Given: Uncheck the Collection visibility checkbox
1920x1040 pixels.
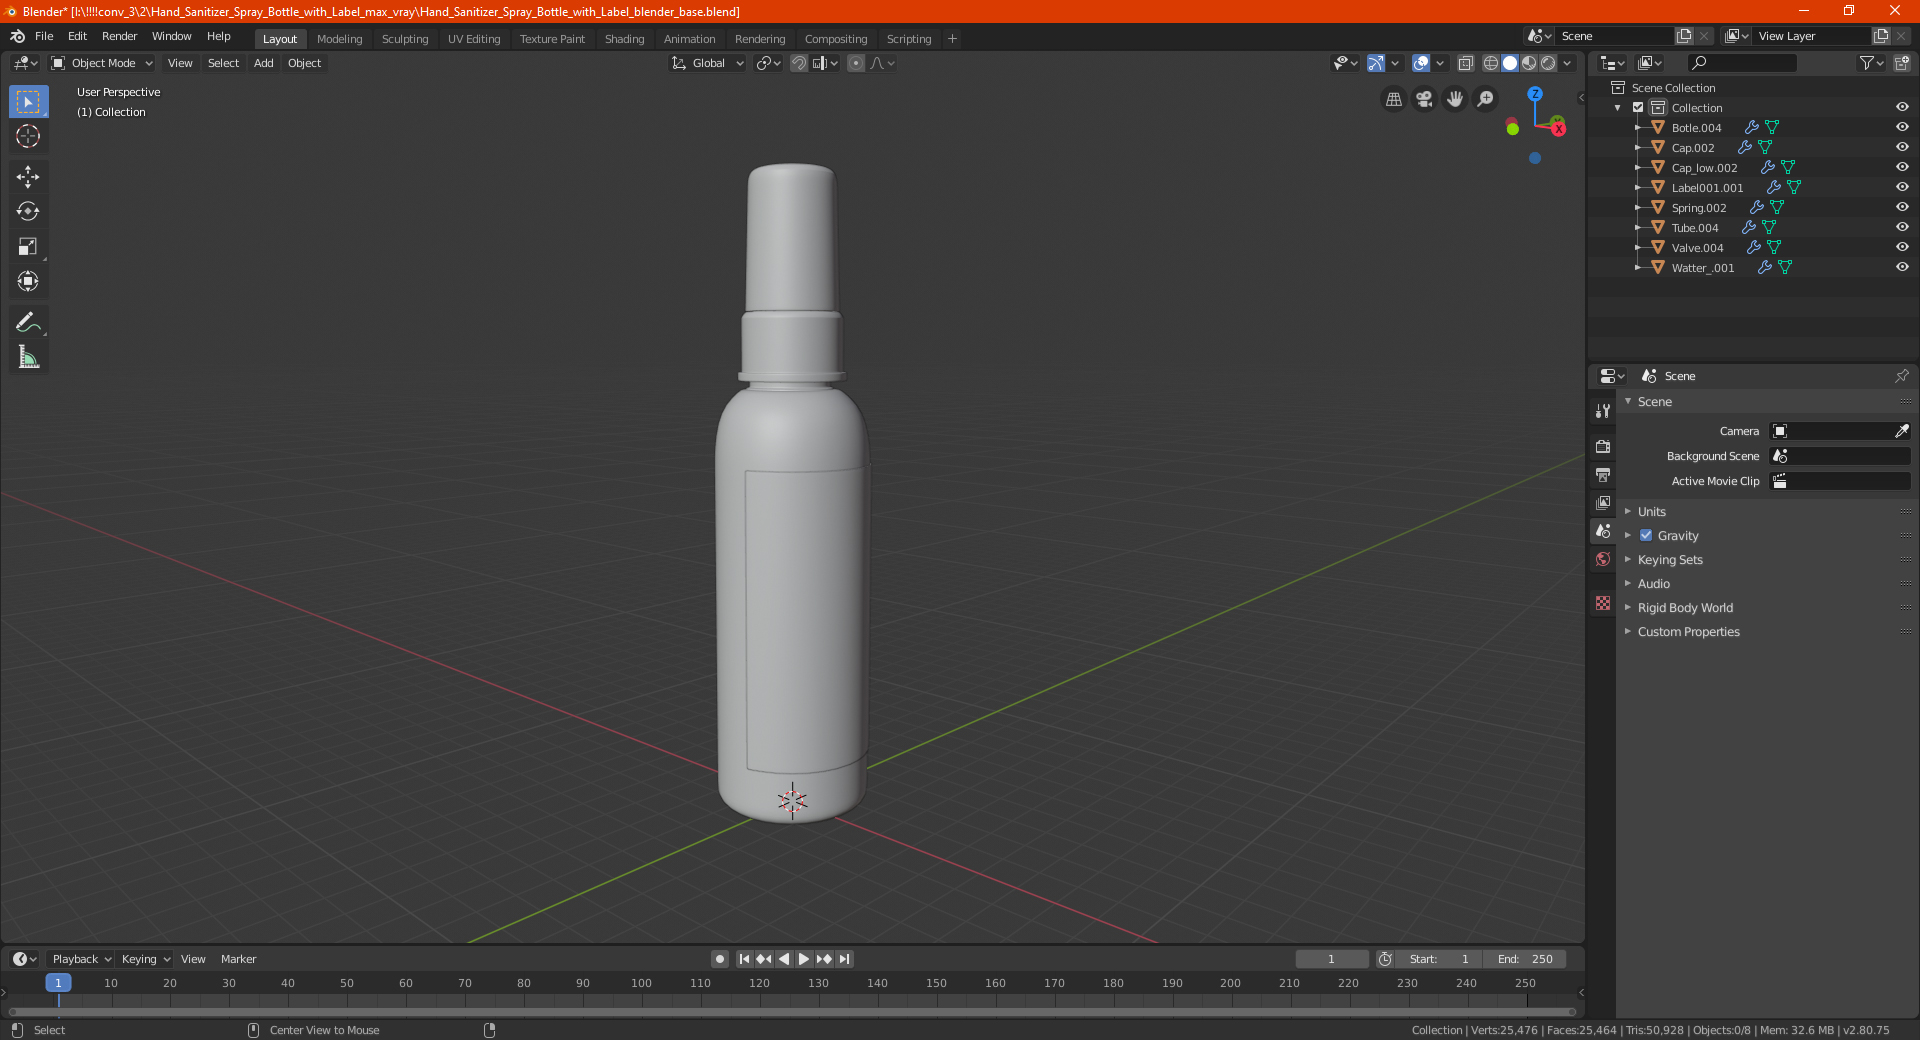Looking at the screenshot, I should 1638,108.
